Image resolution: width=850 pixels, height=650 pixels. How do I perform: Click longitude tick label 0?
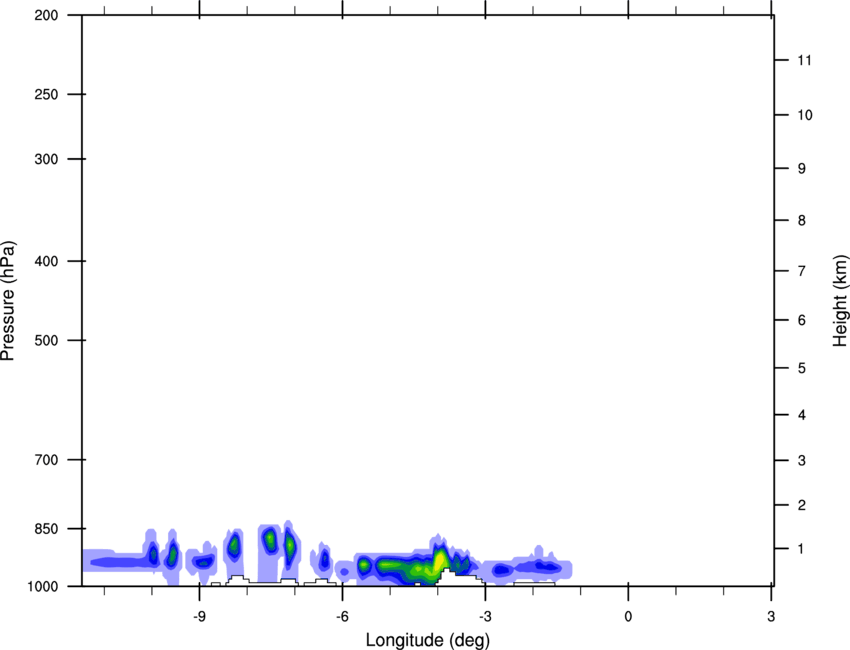(x=628, y=617)
